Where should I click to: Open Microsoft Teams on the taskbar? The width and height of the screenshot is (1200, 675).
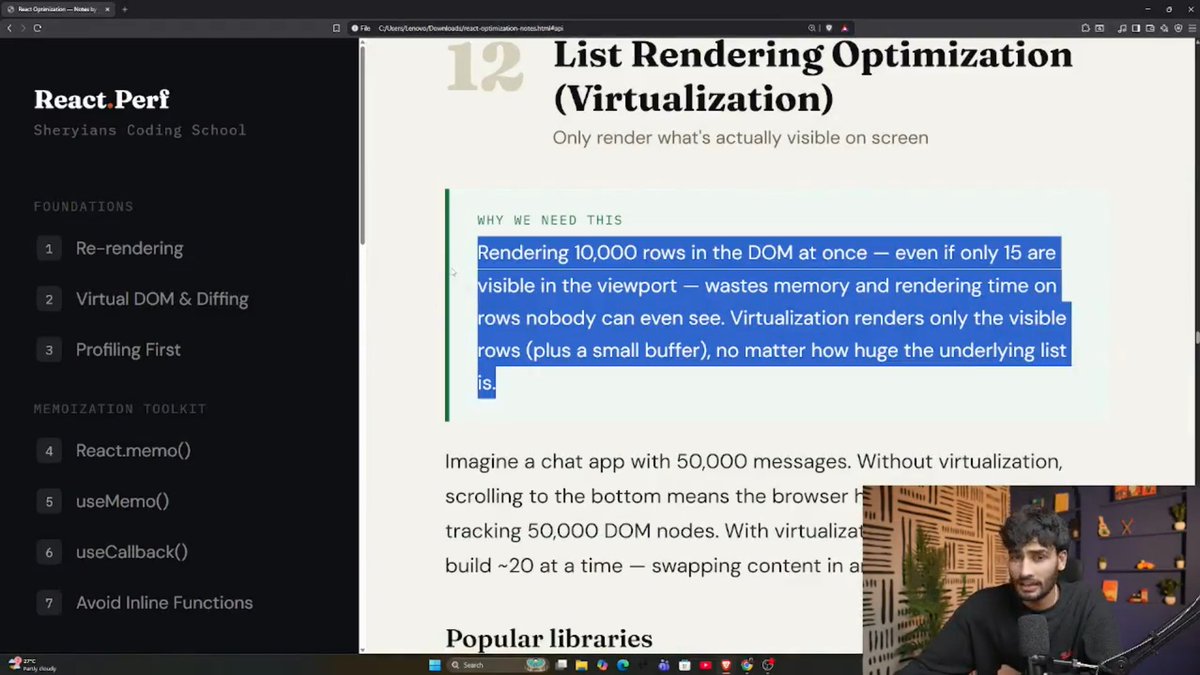tap(664, 665)
